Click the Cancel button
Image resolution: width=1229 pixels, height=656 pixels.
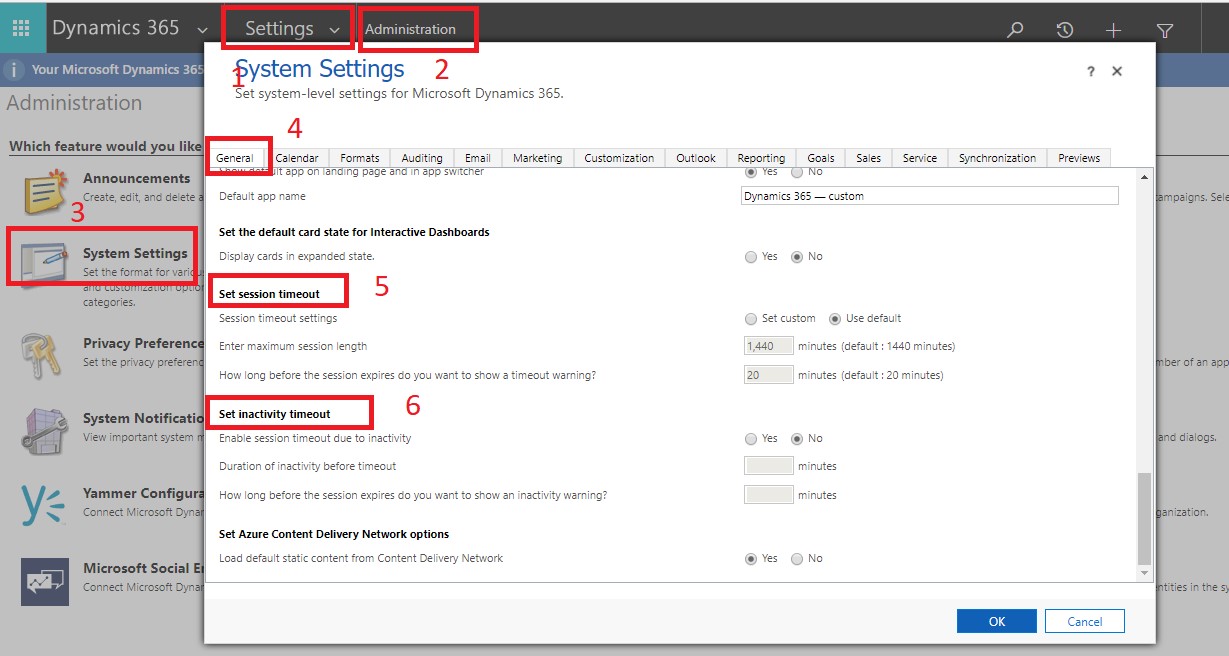tap(1085, 621)
